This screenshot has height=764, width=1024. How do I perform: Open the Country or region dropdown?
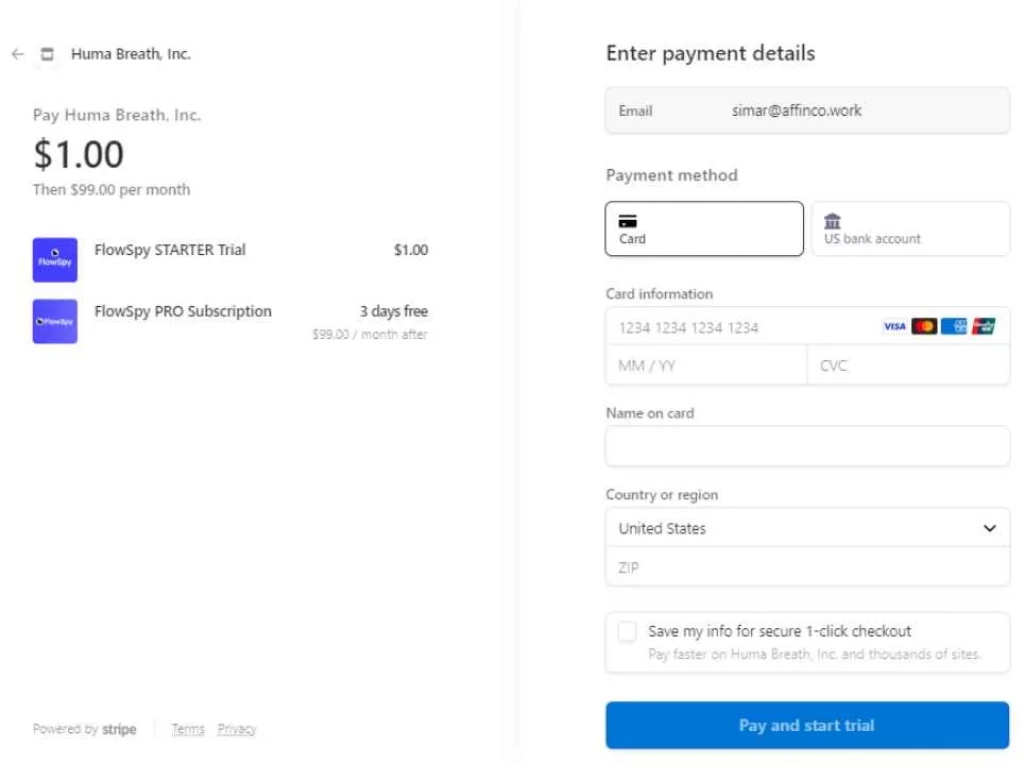point(807,528)
